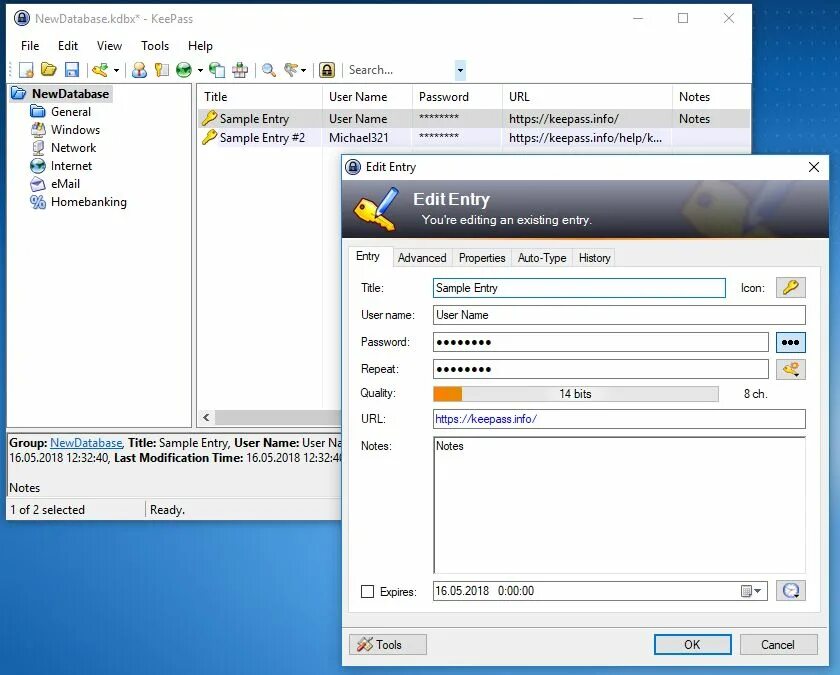Click the Title input field
840x675 pixels.
coord(579,288)
